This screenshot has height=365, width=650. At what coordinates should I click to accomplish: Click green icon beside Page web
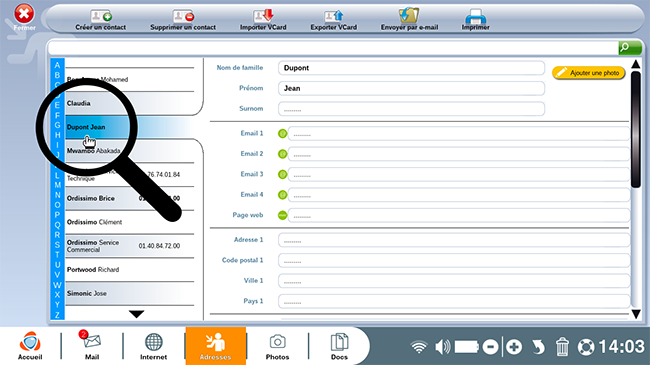282,215
